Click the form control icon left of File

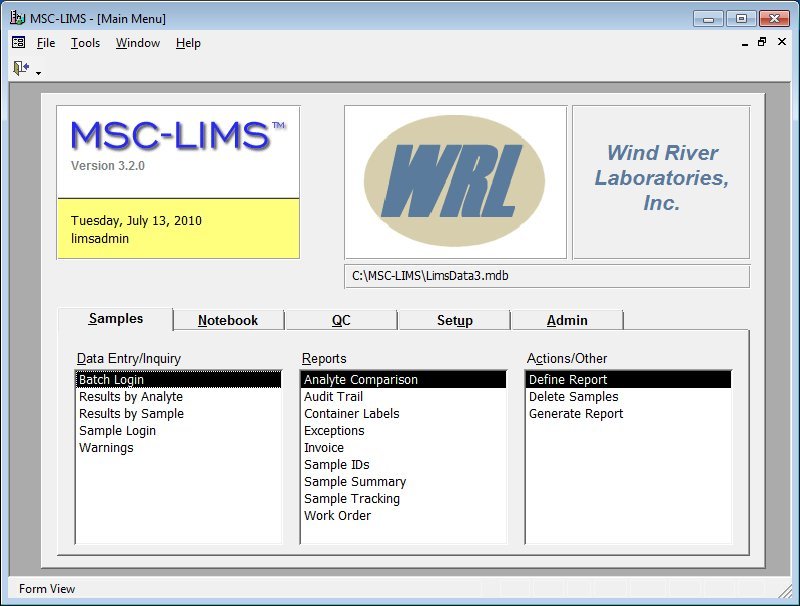[x=18, y=42]
